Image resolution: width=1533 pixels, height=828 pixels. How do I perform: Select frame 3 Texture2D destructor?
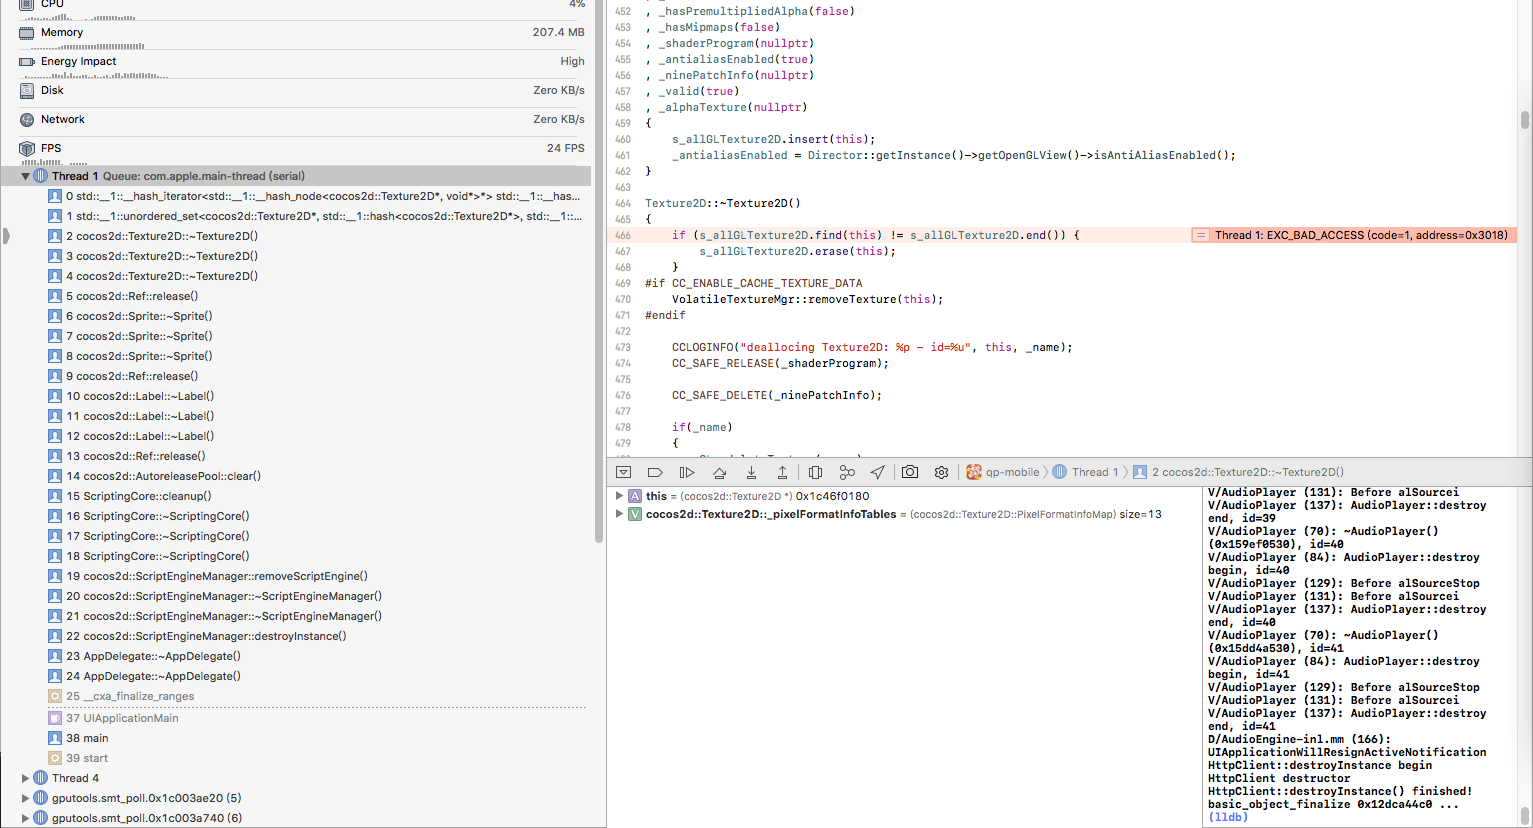pyautogui.click(x=153, y=256)
